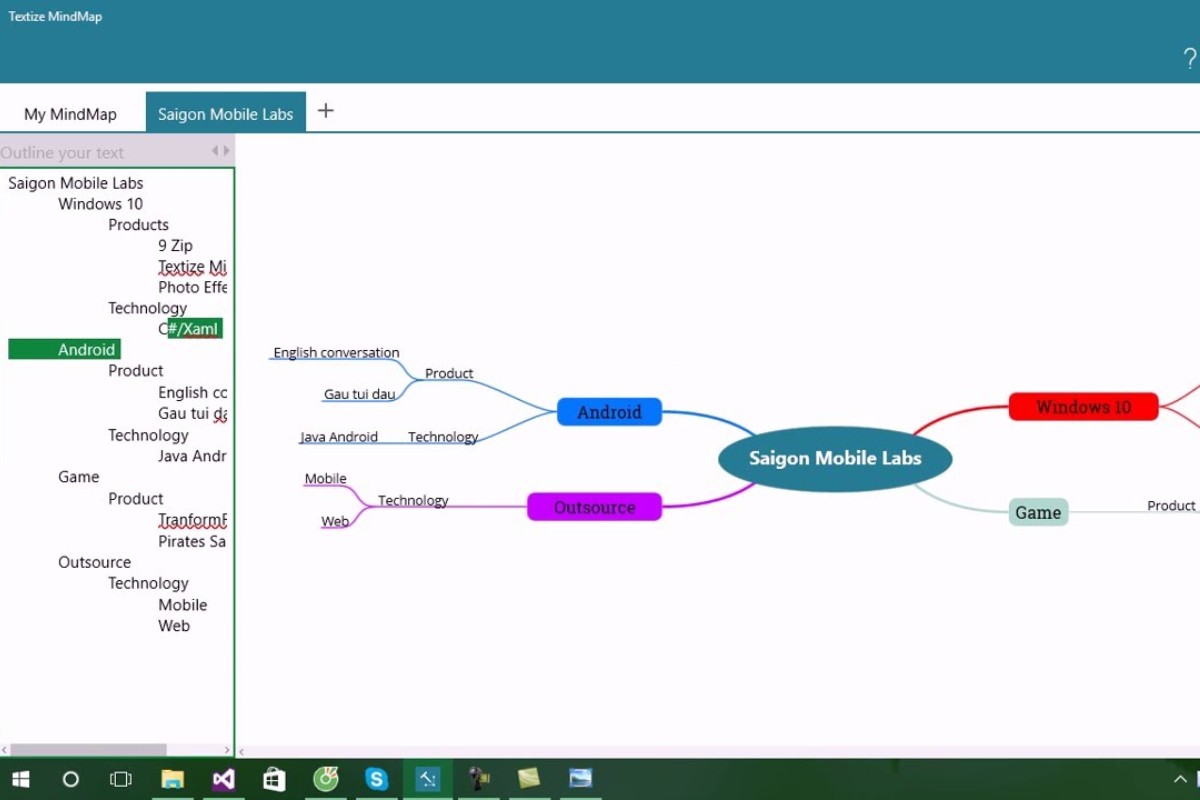1200x800 pixels.
Task: Select red Windows 10 node on map
Action: click(x=1083, y=407)
